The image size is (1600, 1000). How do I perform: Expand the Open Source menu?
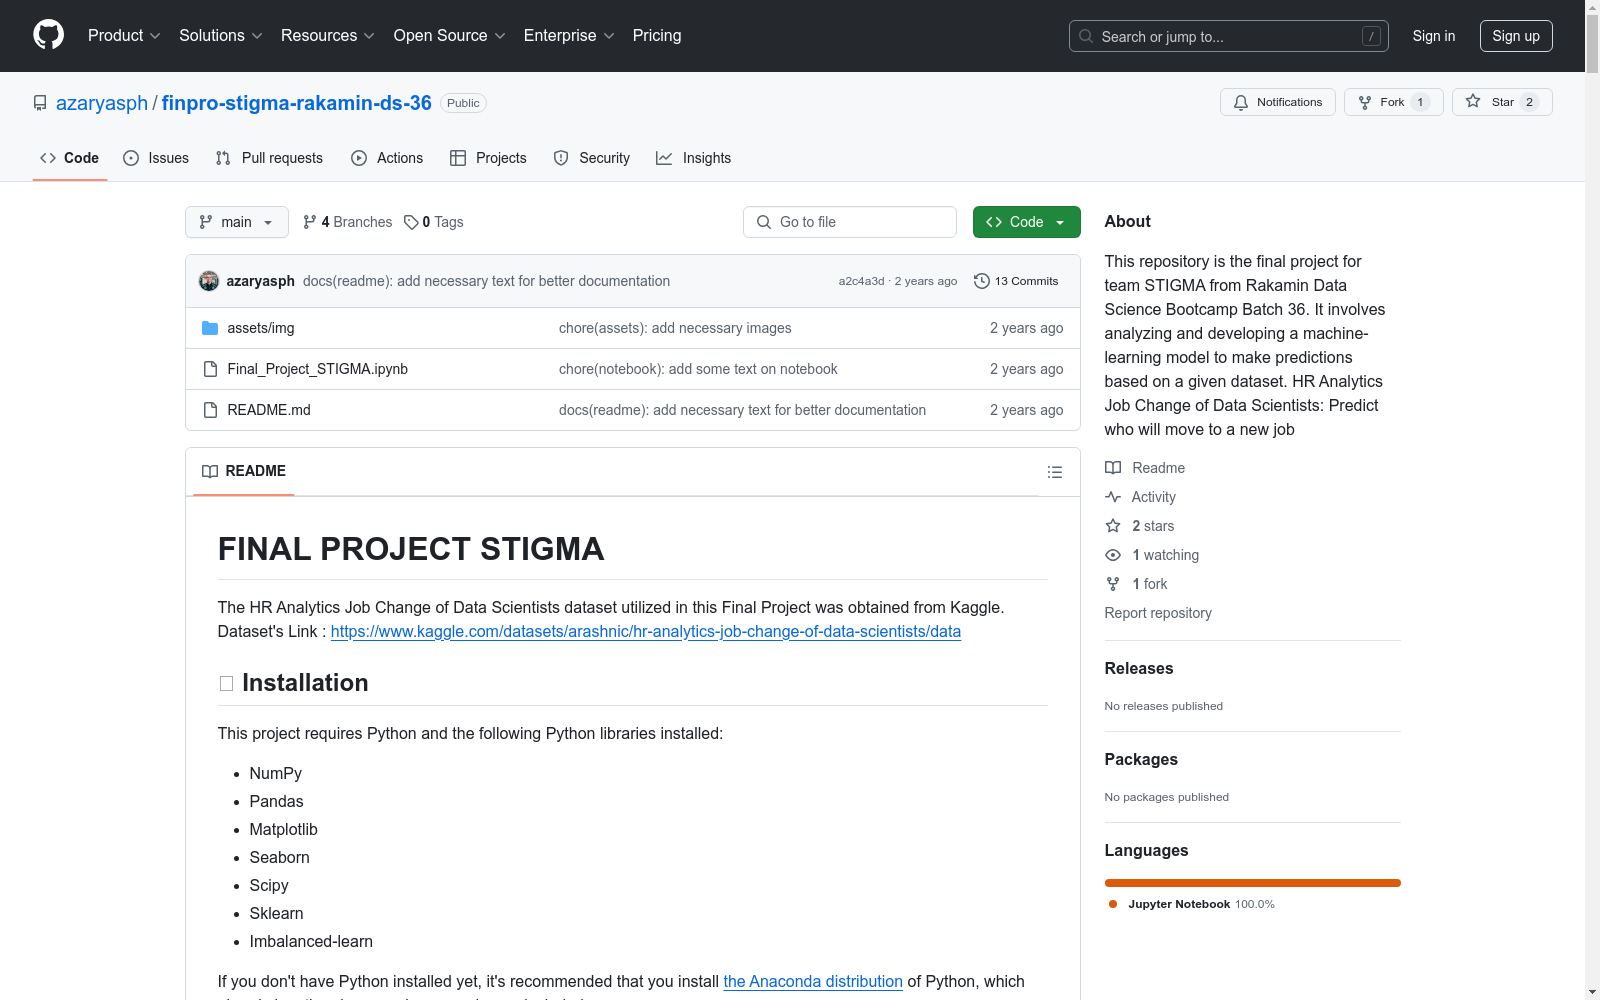(x=450, y=36)
